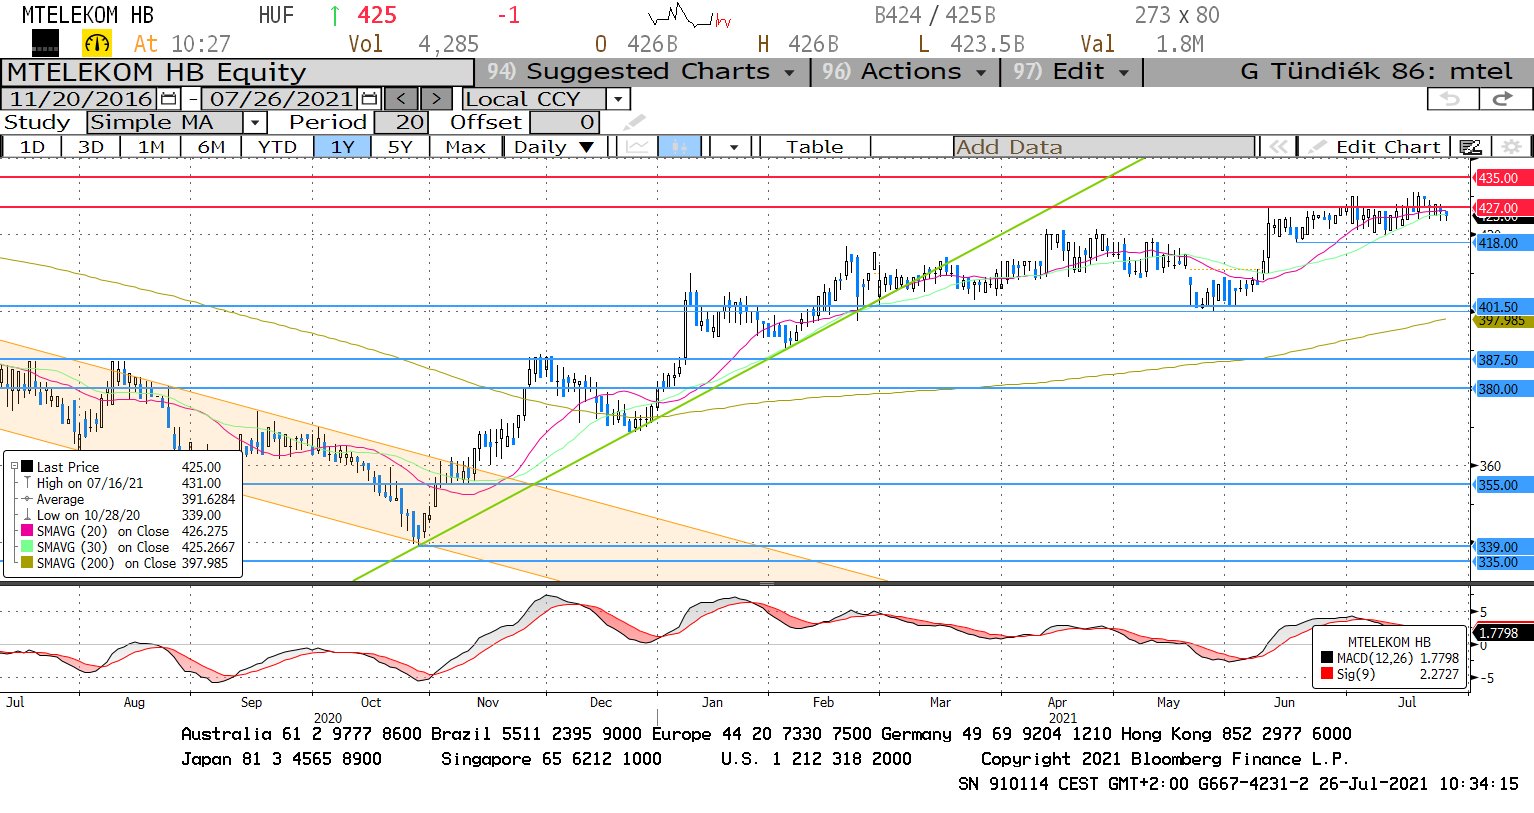The width and height of the screenshot is (1534, 813).
Task: Open the Daily periodicity dropdown
Action: pos(553,147)
